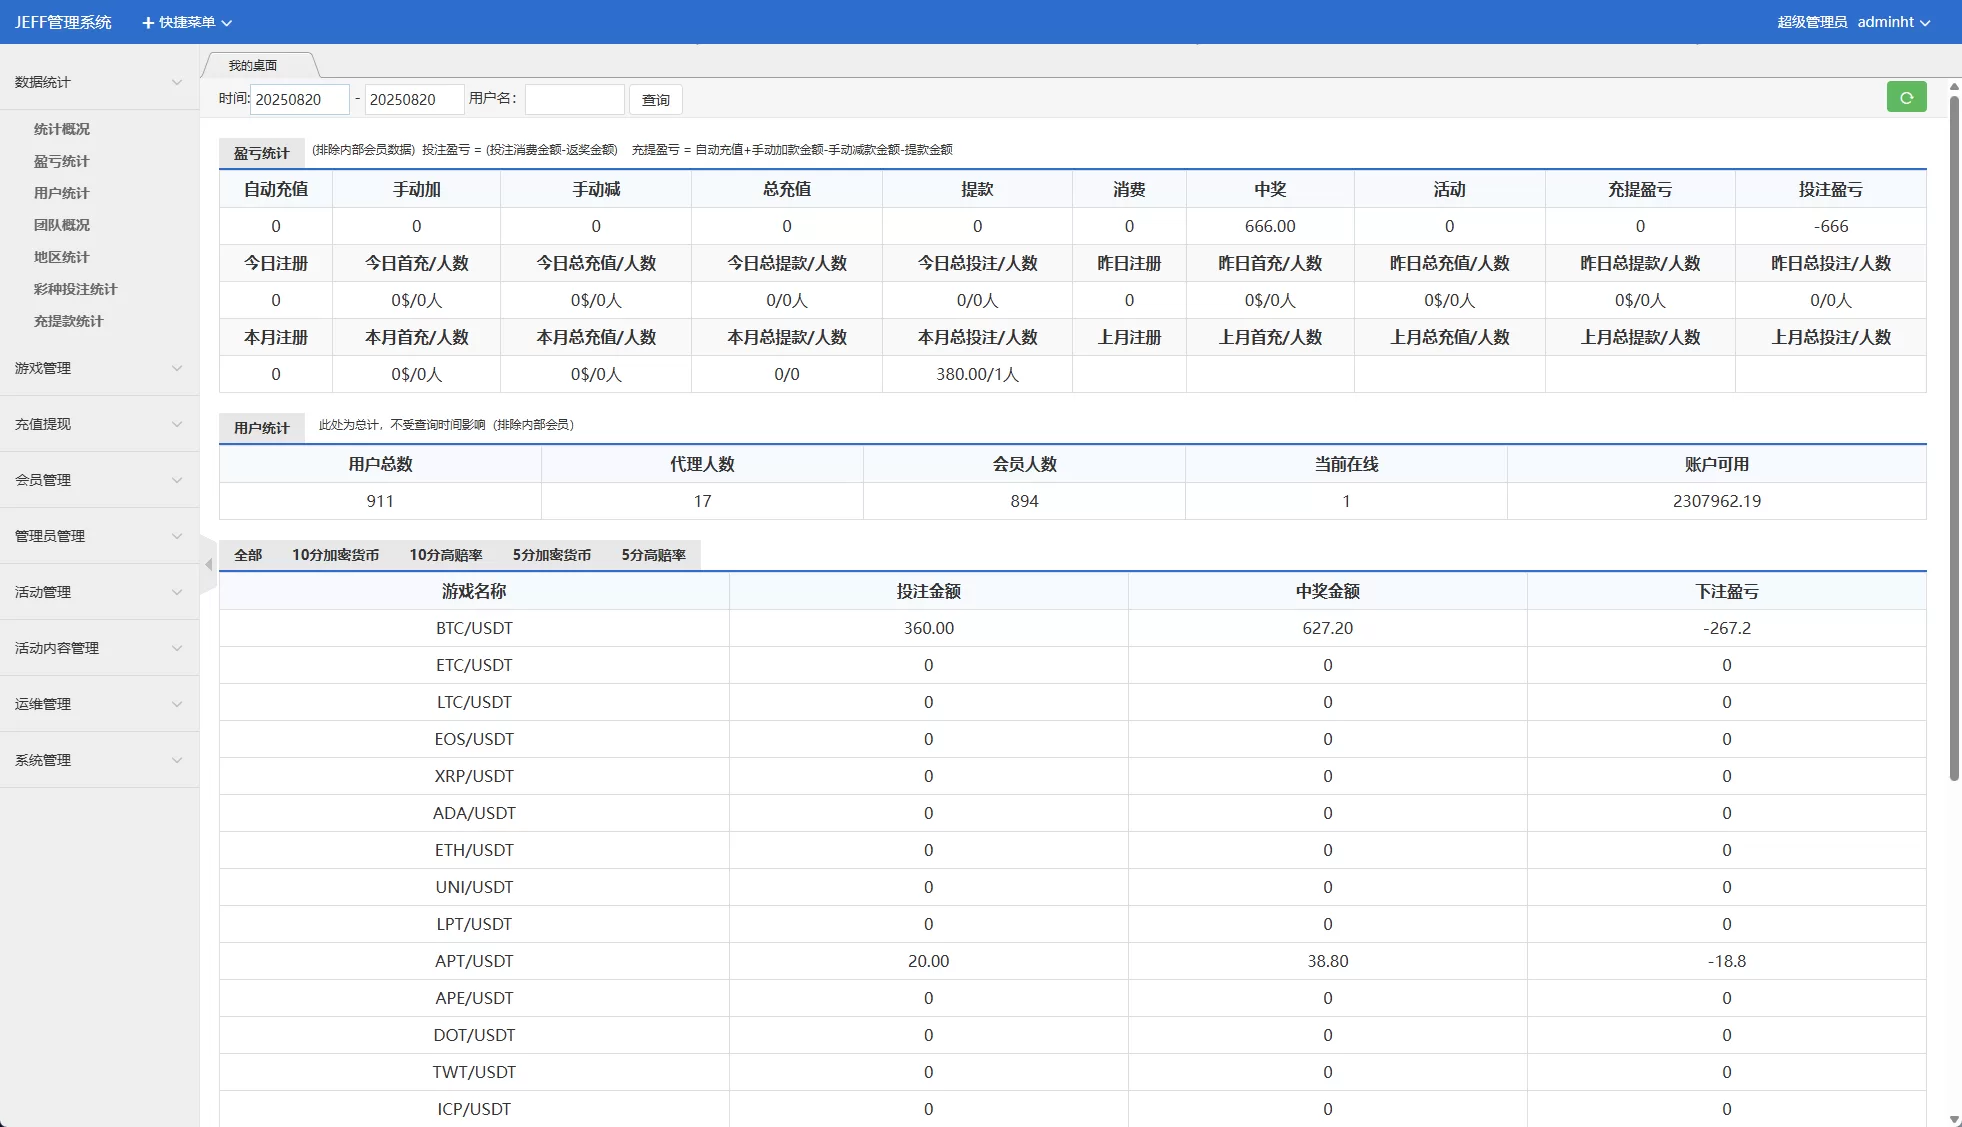Click the start date field showing 20250820
The width and height of the screenshot is (1962, 1127).
point(299,99)
